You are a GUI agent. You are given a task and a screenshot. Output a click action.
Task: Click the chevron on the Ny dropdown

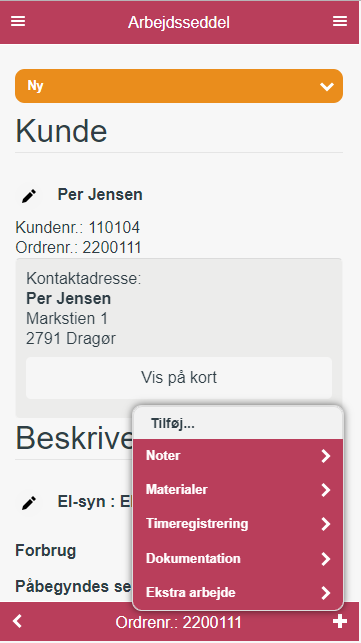(327, 87)
